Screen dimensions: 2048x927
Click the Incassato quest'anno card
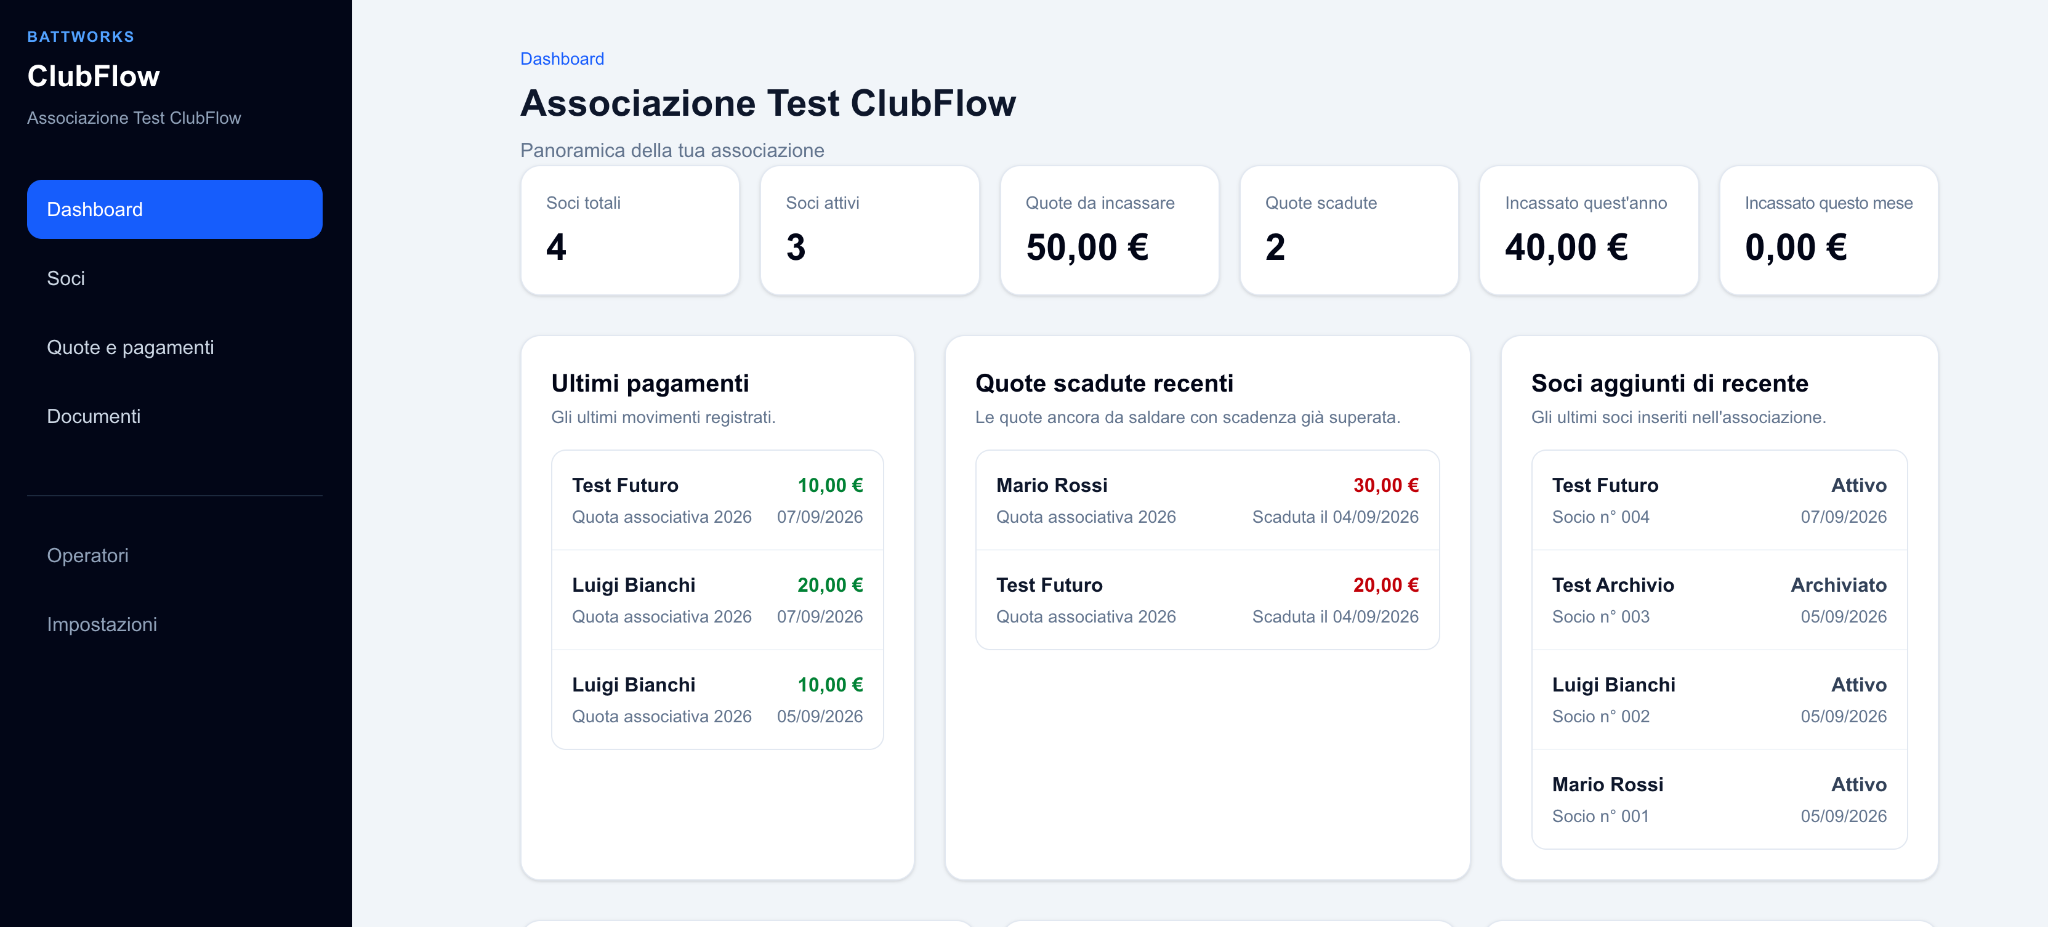click(x=1589, y=230)
